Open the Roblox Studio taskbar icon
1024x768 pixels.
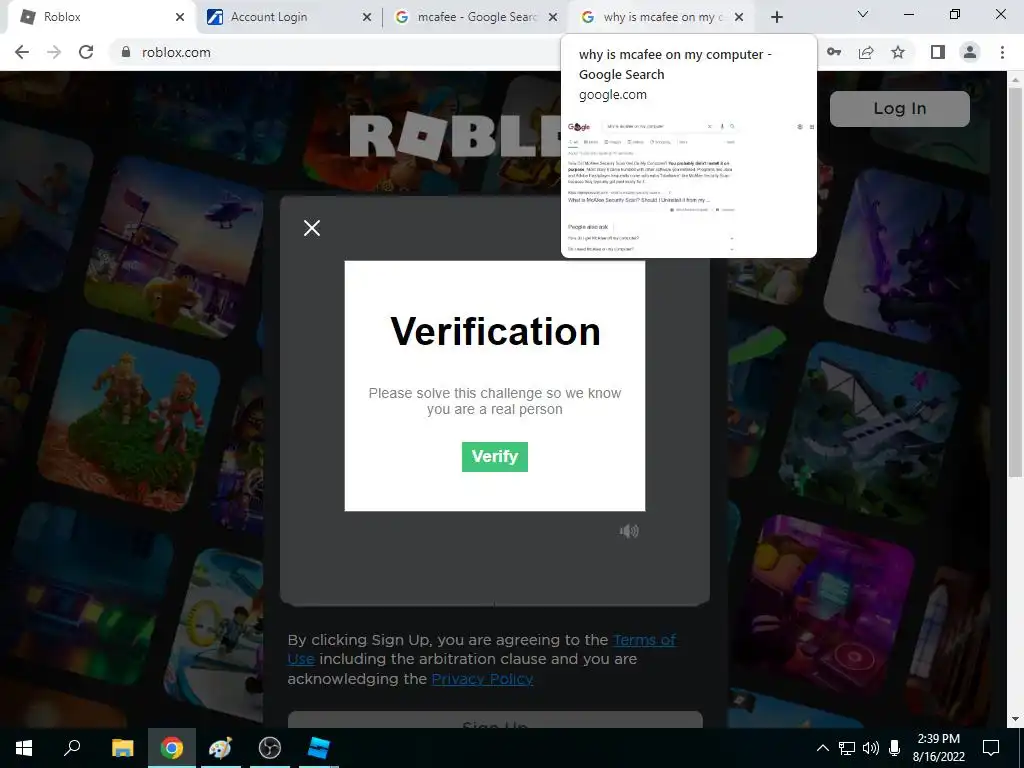click(319, 748)
